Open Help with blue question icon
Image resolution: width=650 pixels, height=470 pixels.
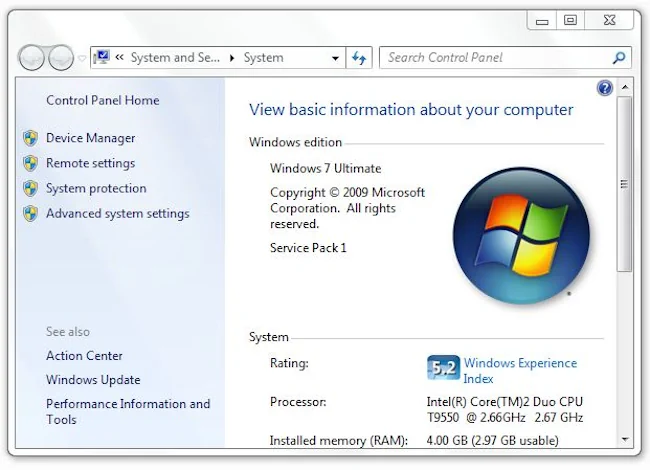click(605, 88)
